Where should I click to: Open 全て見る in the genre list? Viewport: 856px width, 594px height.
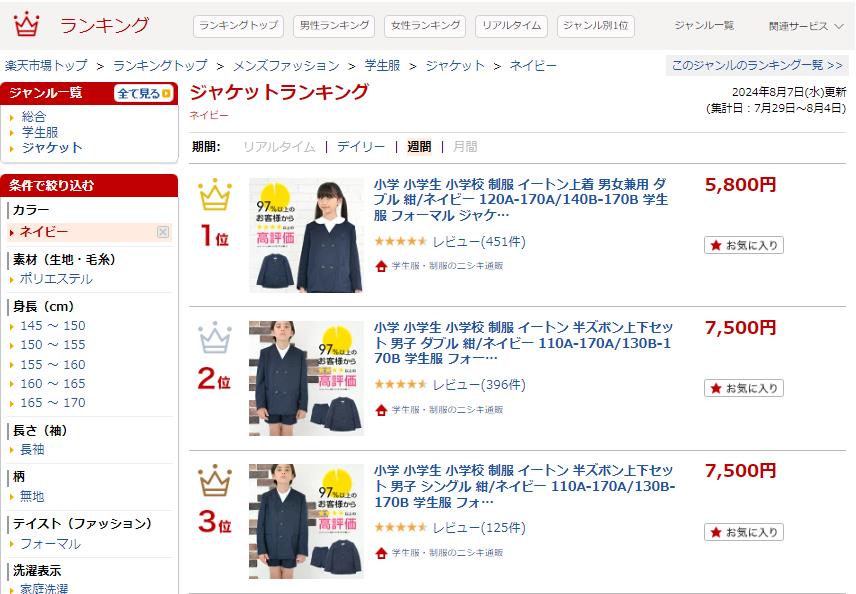coord(144,93)
